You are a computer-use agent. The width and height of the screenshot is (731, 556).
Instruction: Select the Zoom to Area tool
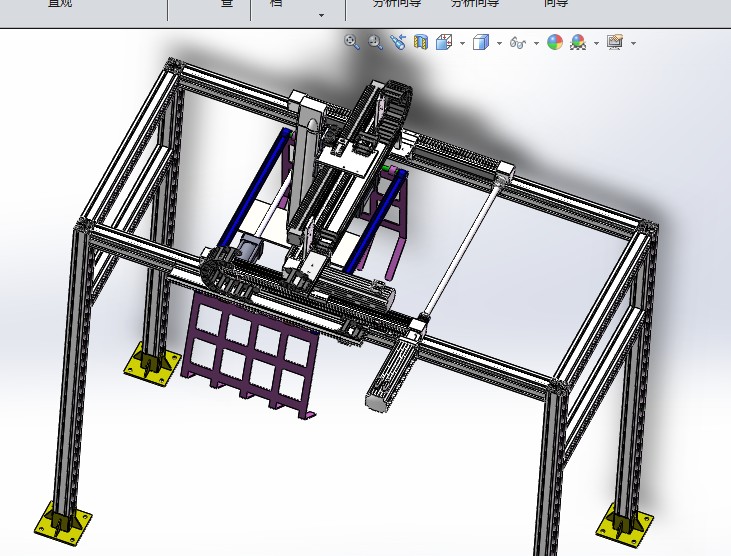tap(375, 42)
